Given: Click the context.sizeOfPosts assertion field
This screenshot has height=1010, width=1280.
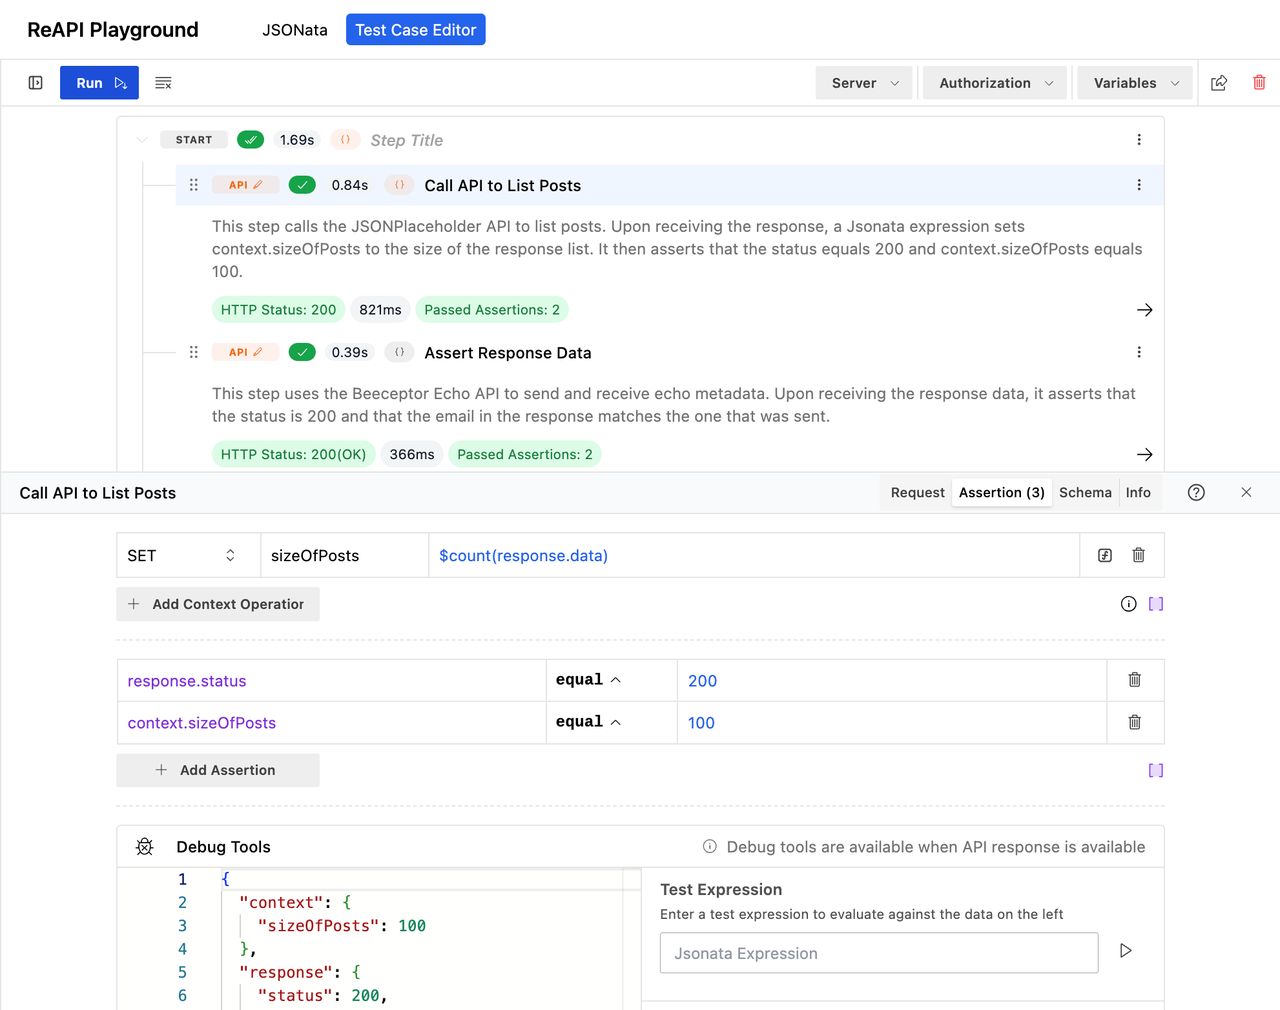Looking at the screenshot, I should pos(331,723).
